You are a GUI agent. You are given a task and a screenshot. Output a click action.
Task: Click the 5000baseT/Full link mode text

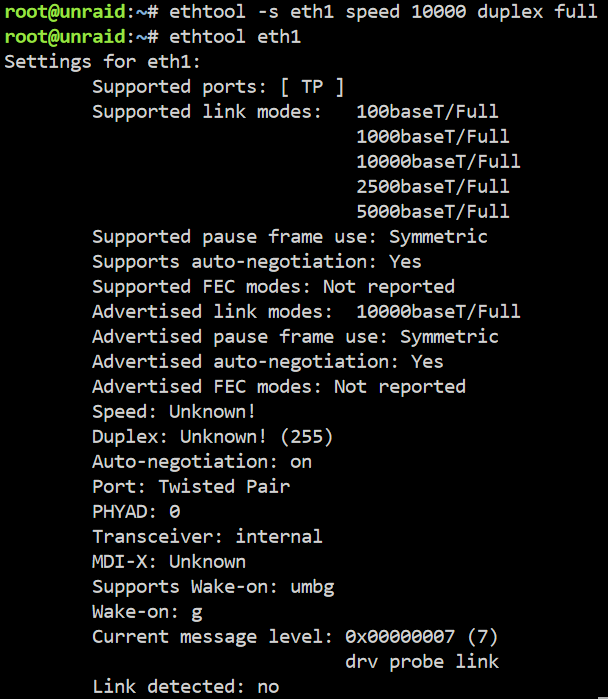(432, 211)
